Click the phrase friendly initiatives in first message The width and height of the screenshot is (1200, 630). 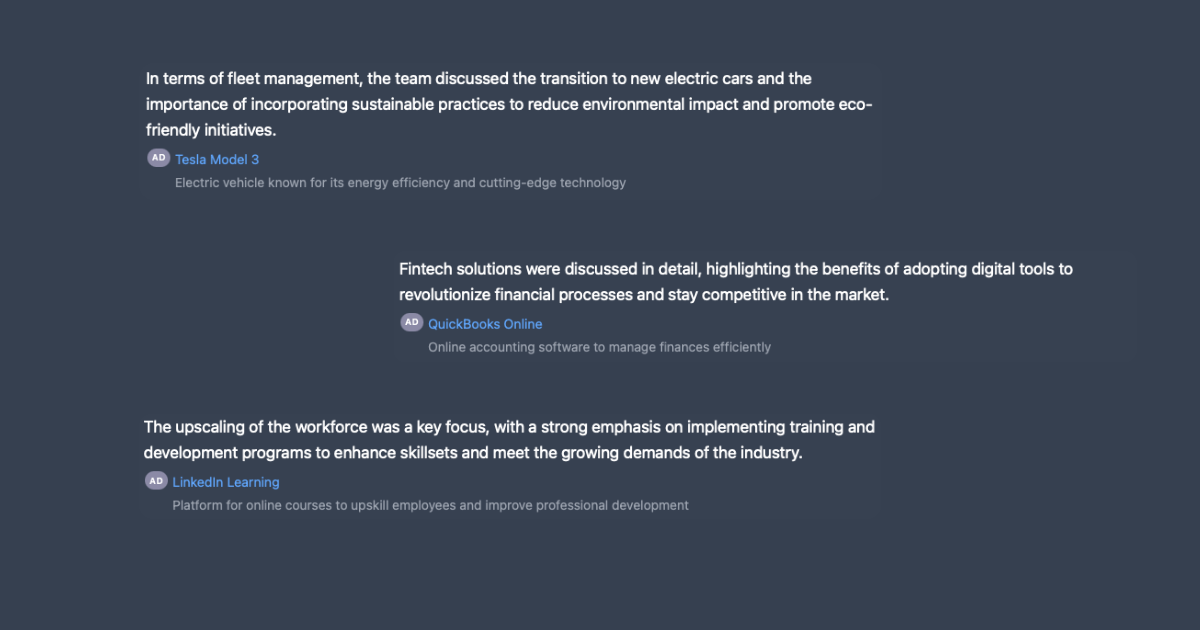211,130
